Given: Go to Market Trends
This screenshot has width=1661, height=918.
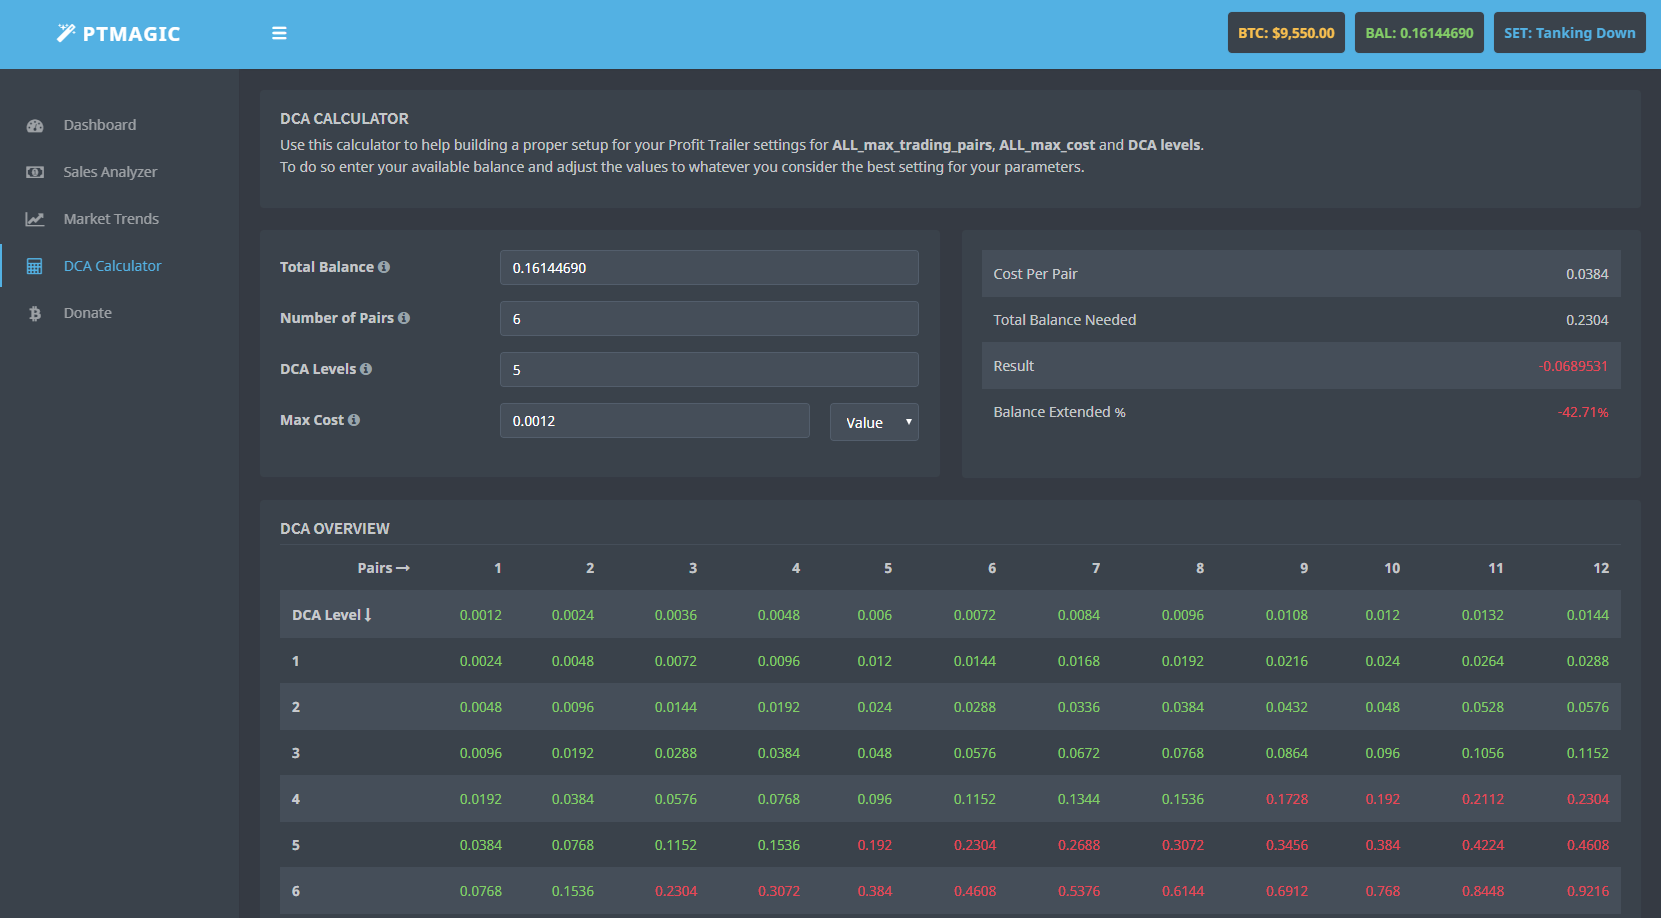Looking at the screenshot, I should [x=111, y=219].
